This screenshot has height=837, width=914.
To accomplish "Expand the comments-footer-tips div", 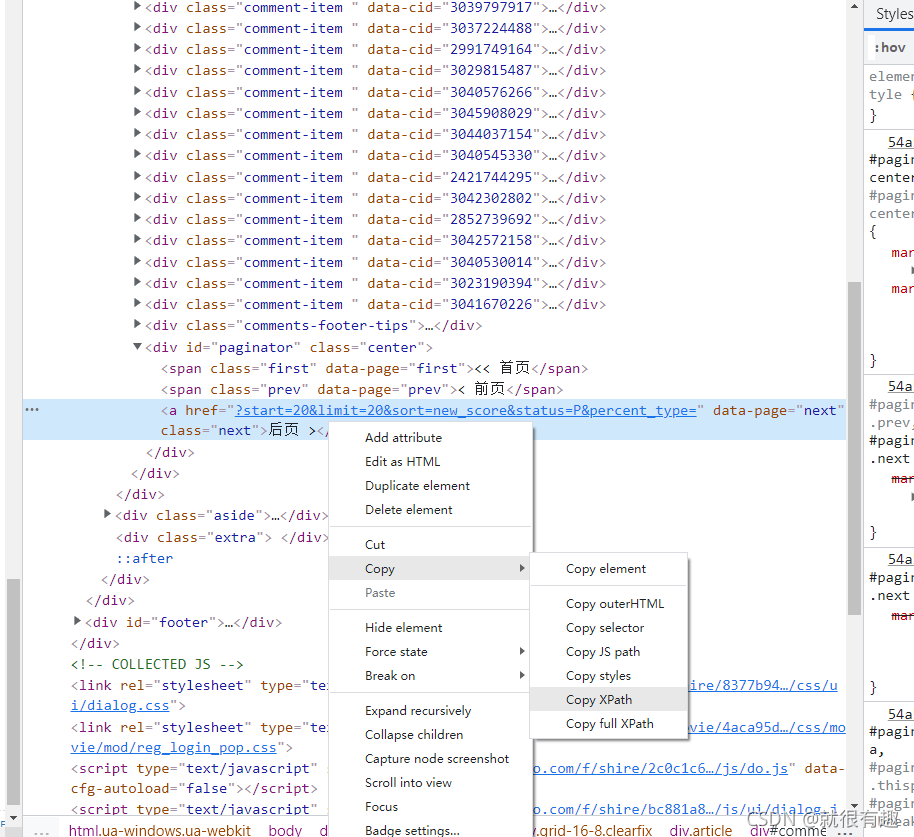I will [138, 325].
